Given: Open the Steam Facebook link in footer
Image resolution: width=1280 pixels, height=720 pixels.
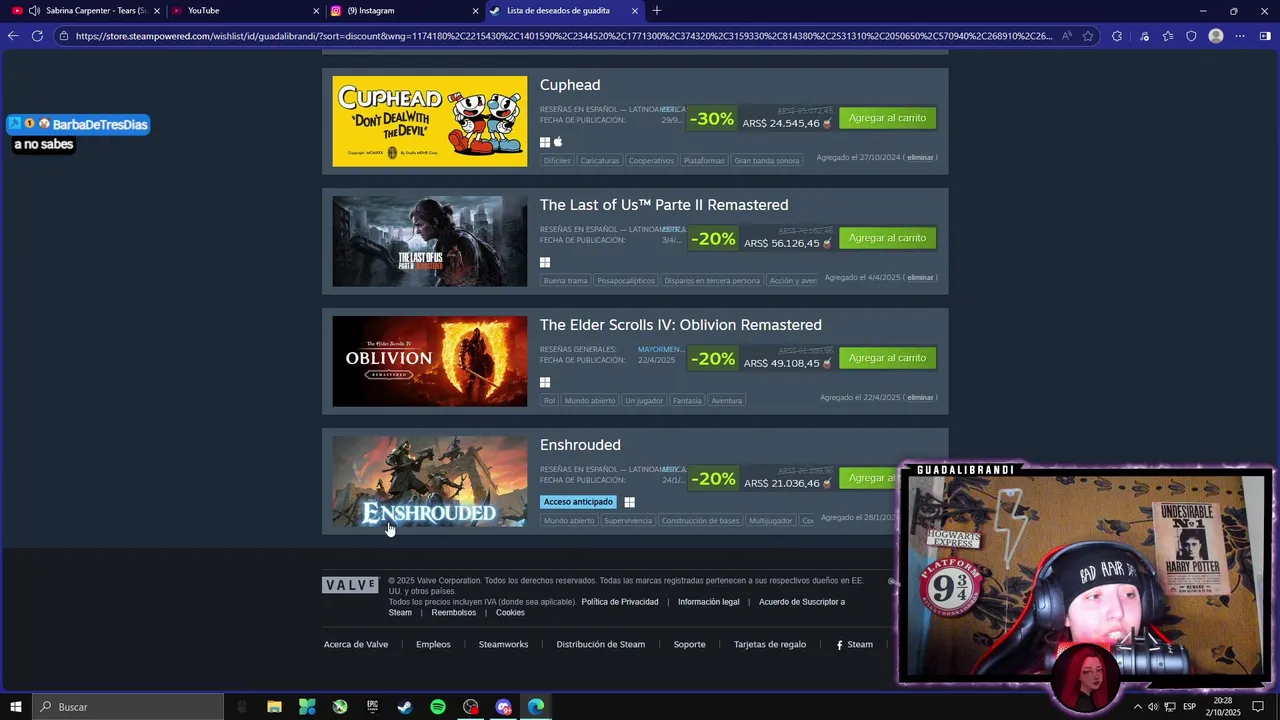Looking at the screenshot, I should 855,645.
